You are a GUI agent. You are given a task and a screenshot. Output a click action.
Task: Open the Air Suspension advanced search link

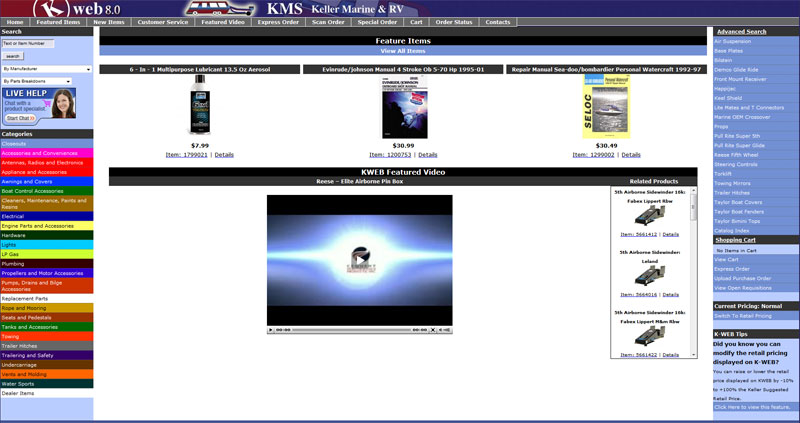(732, 41)
